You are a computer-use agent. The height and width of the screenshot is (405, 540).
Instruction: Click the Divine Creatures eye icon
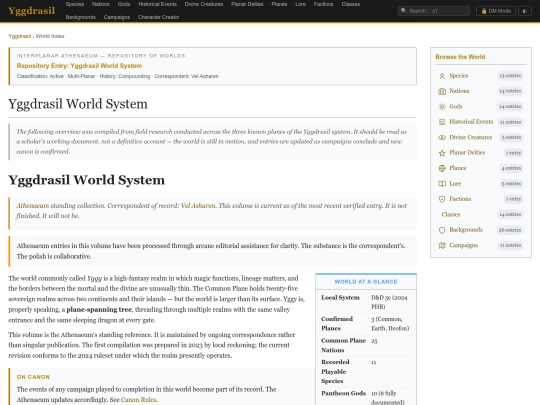(x=442, y=137)
